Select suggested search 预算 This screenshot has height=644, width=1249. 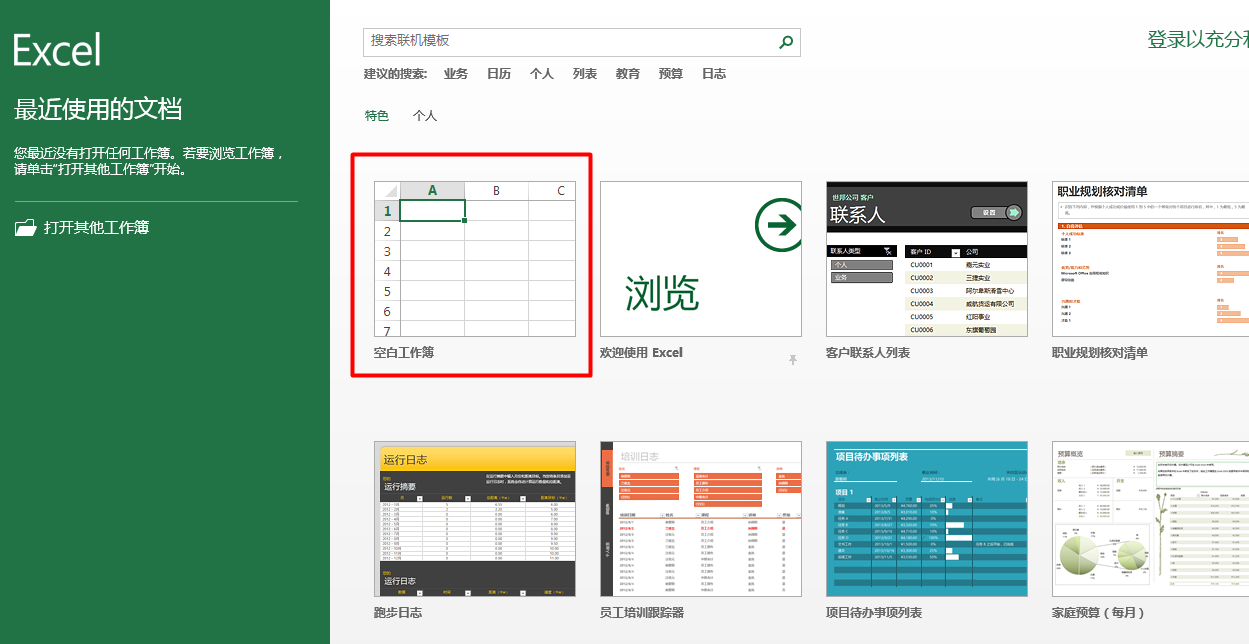tap(671, 74)
